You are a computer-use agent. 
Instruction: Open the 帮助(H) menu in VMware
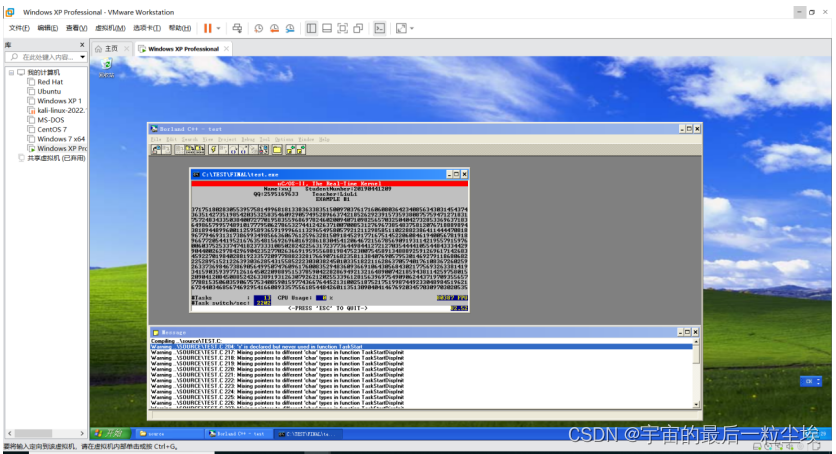180,28
